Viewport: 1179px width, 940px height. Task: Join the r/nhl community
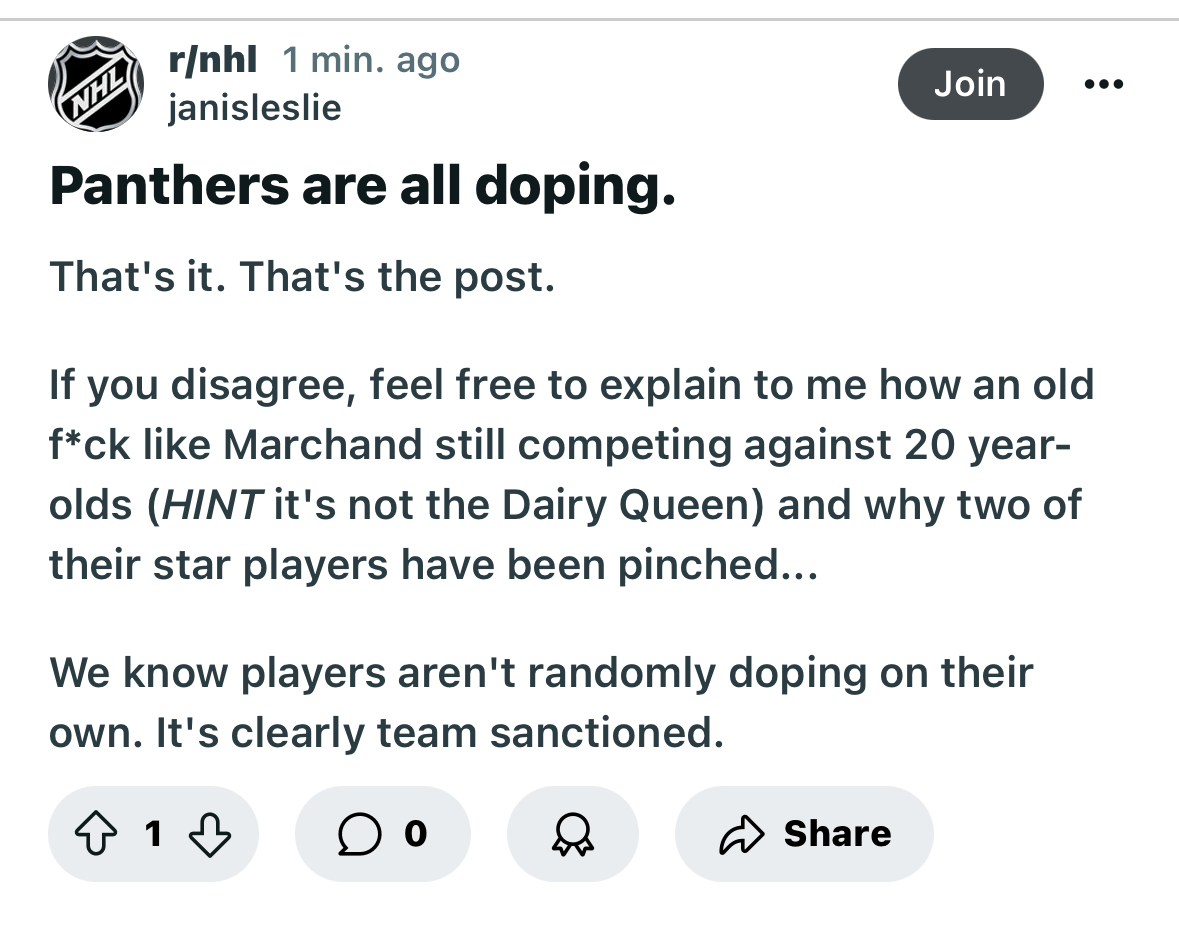tap(971, 83)
